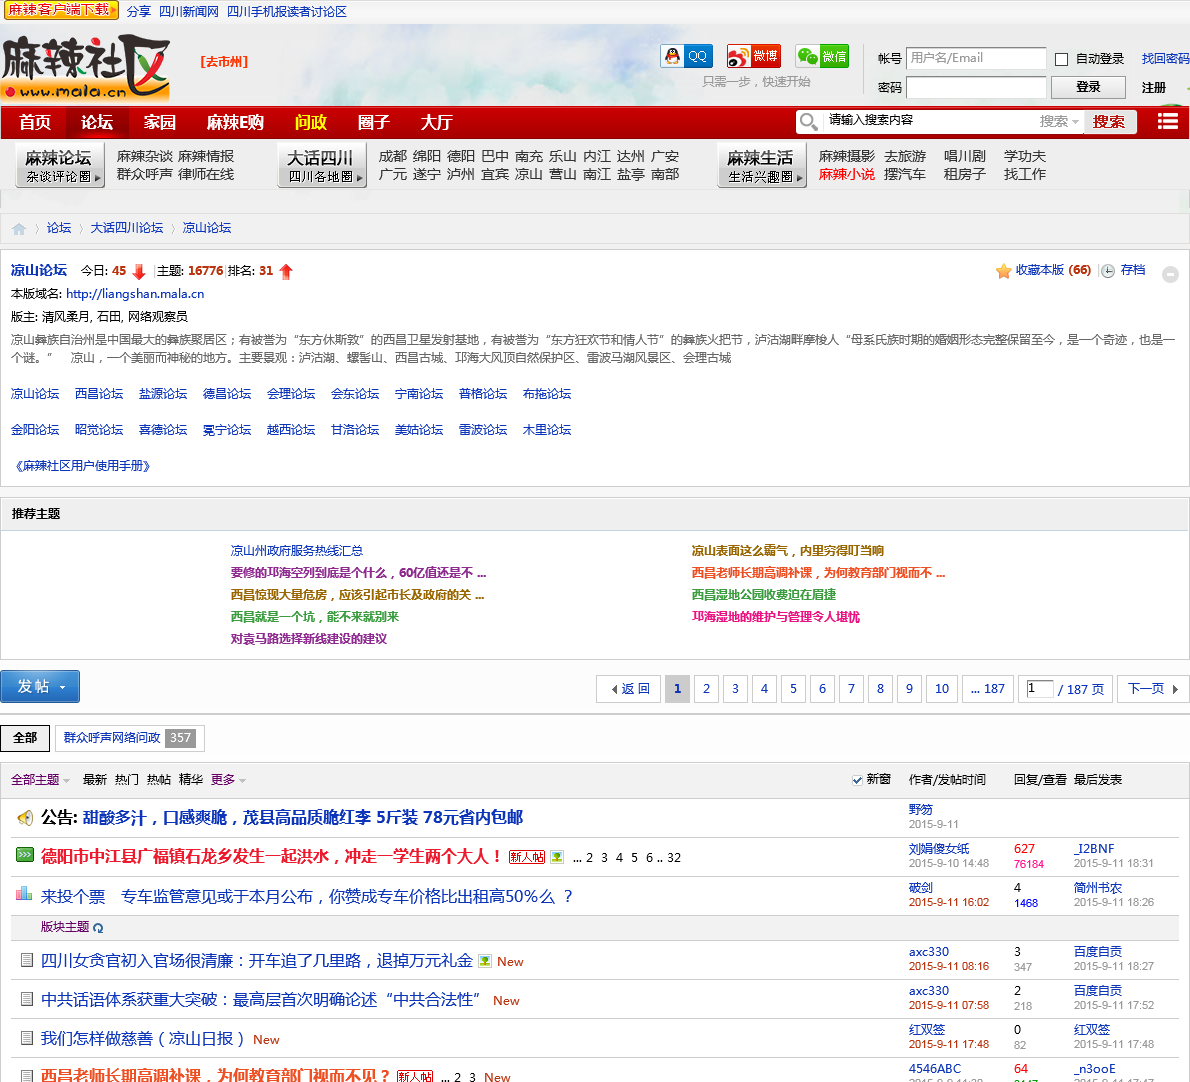Select 问政 in the navigation bar
Screen dimensions: 1190x1082
pos(311,122)
